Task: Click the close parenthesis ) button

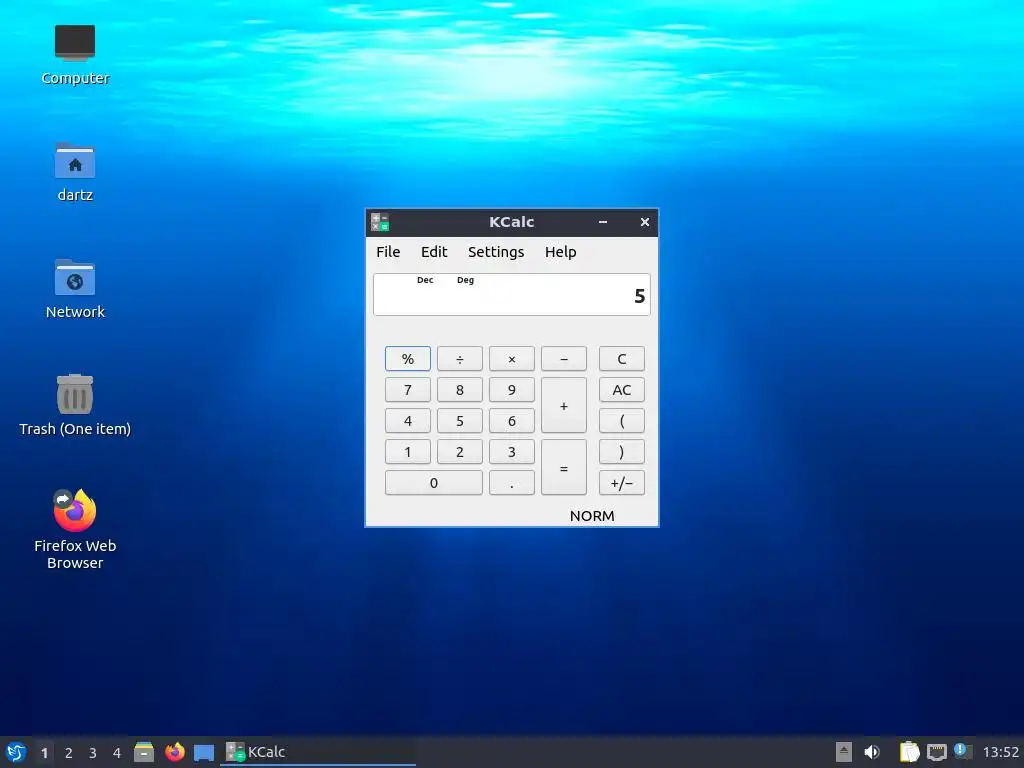Action: click(x=622, y=452)
